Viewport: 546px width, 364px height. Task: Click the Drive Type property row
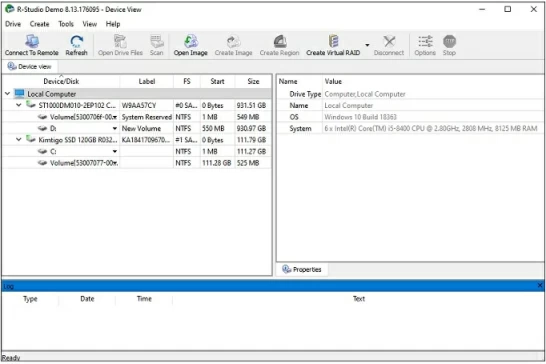pyautogui.click(x=410, y=94)
